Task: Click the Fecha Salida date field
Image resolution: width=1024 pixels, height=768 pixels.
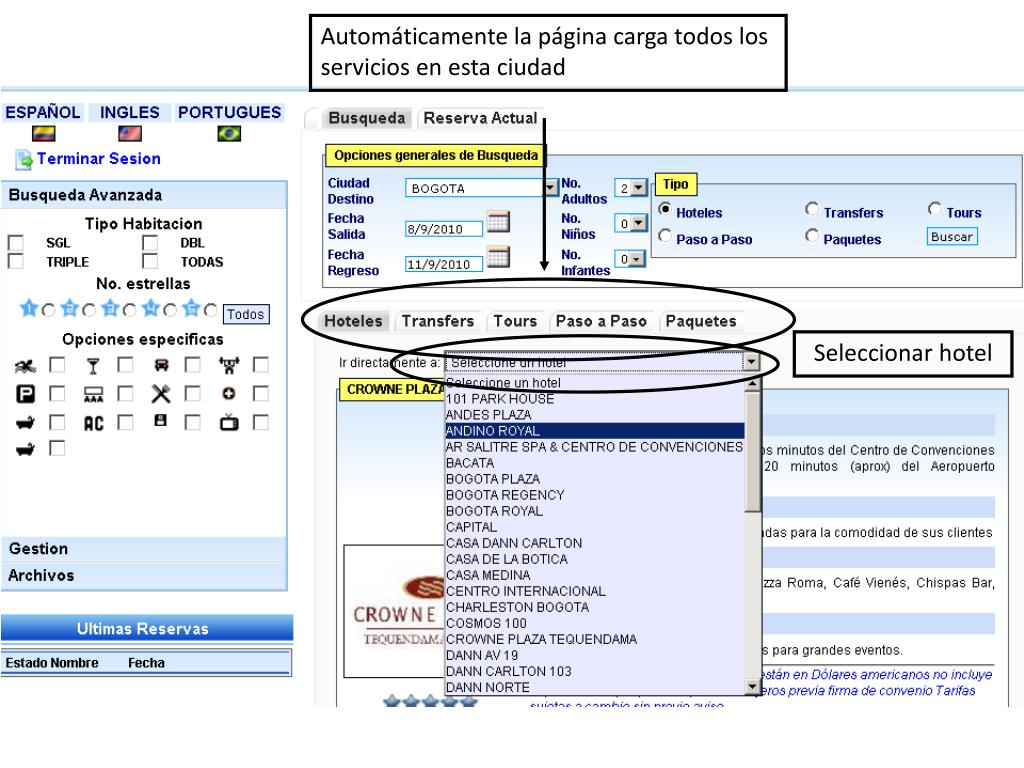Action: tap(443, 229)
